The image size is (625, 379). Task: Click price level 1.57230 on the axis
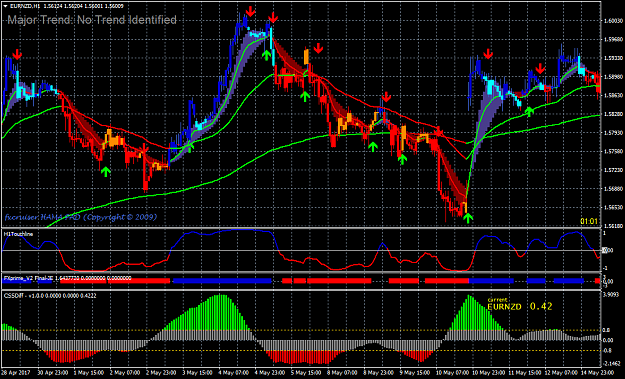612,170
